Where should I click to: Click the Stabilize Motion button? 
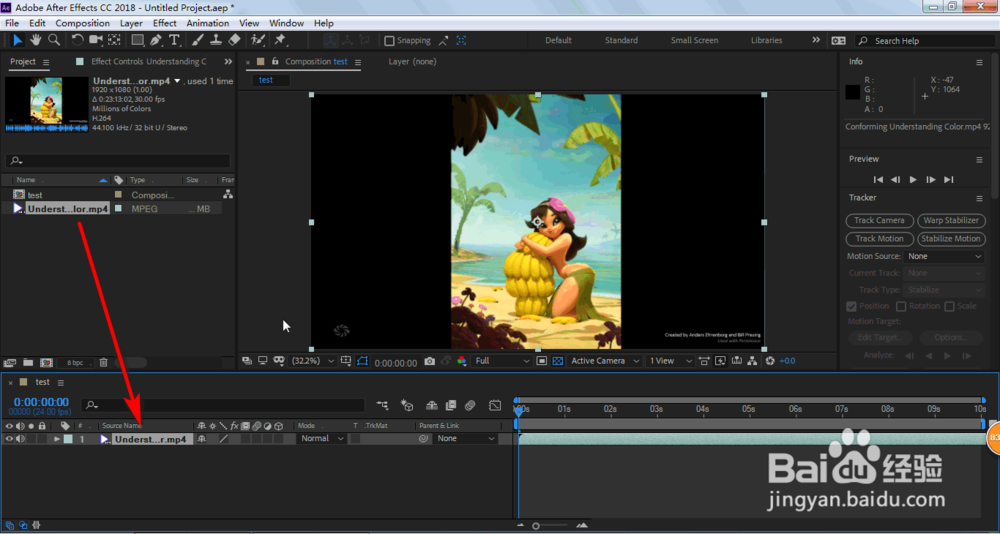[x=951, y=239]
